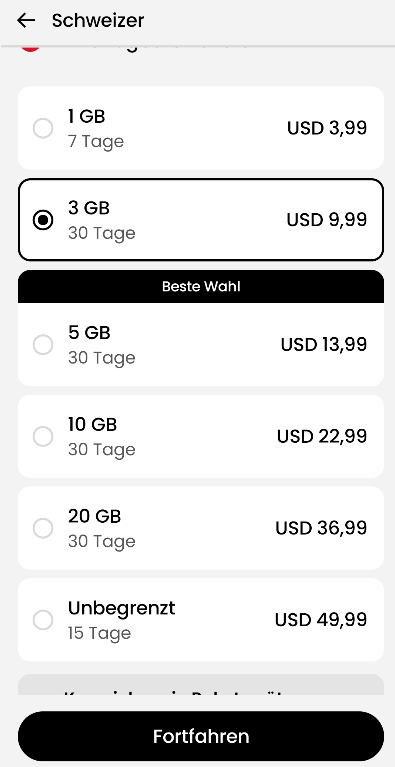Click the Schweizer page title
The width and height of the screenshot is (395, 767).
[x=98, y=21]
